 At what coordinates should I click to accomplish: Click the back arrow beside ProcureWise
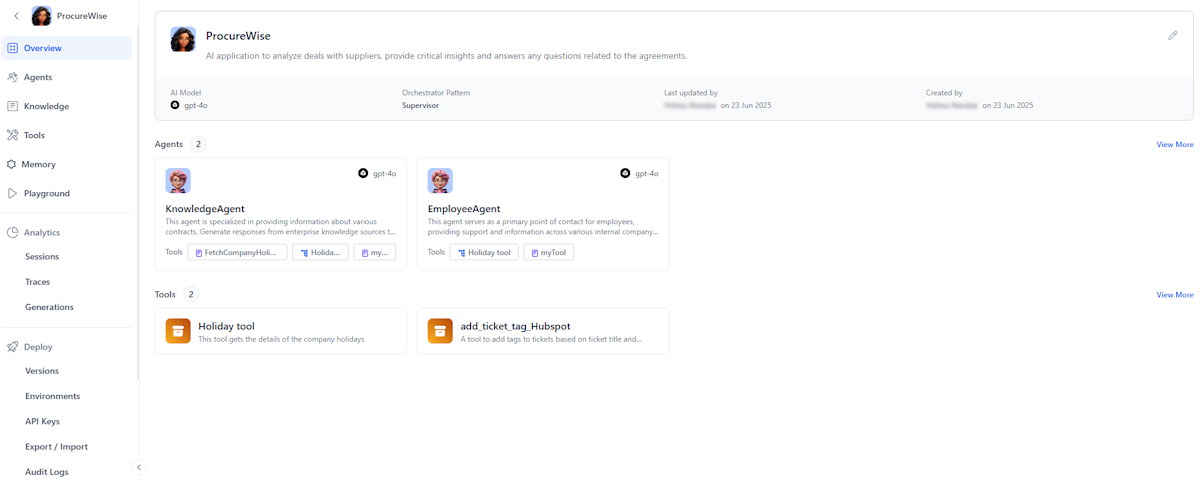tap(16, 16)
